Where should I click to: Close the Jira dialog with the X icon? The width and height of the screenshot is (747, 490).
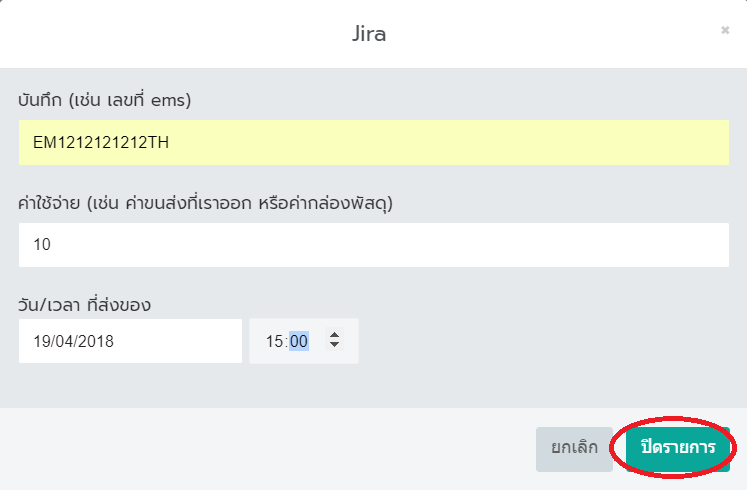point(725,30)
